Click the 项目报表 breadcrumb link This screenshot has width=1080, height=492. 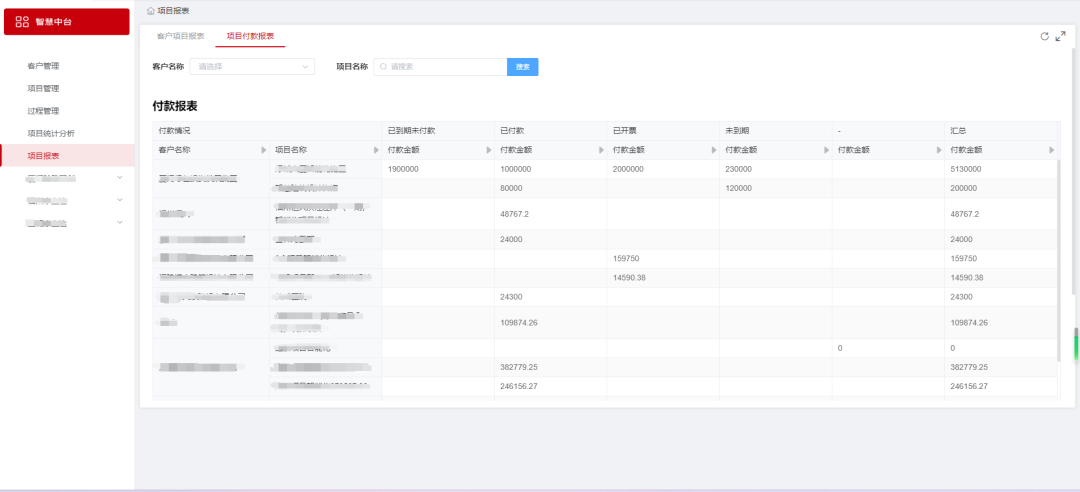[174, 11]
